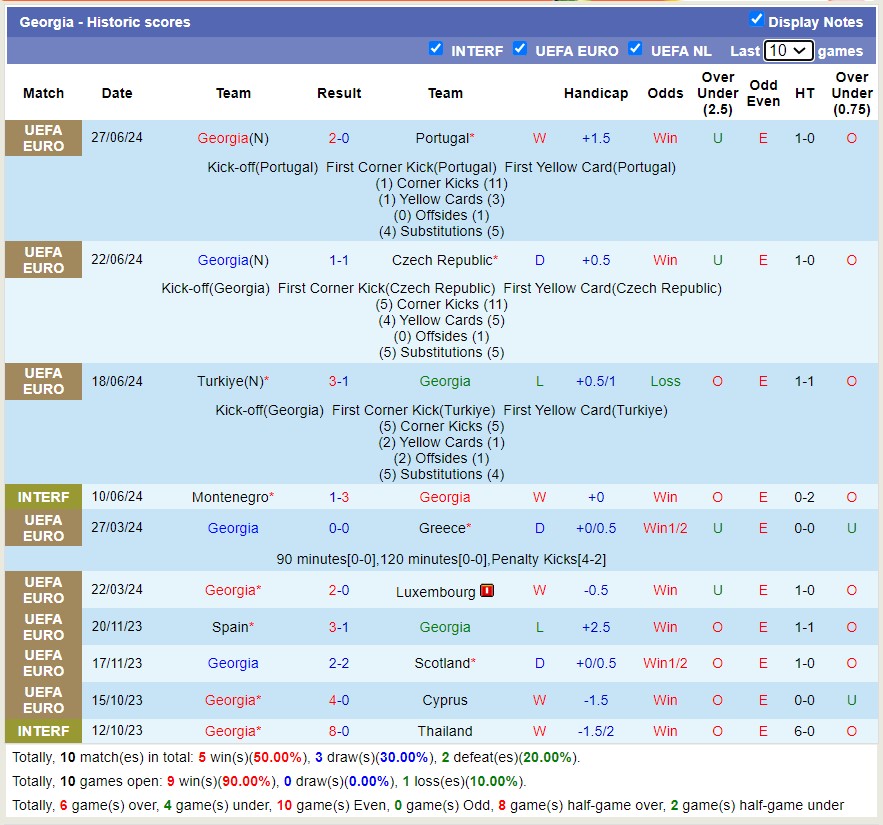Click the 3-1 result in Turkiye row
Viewport: 883px width, 825px height.
339,381
